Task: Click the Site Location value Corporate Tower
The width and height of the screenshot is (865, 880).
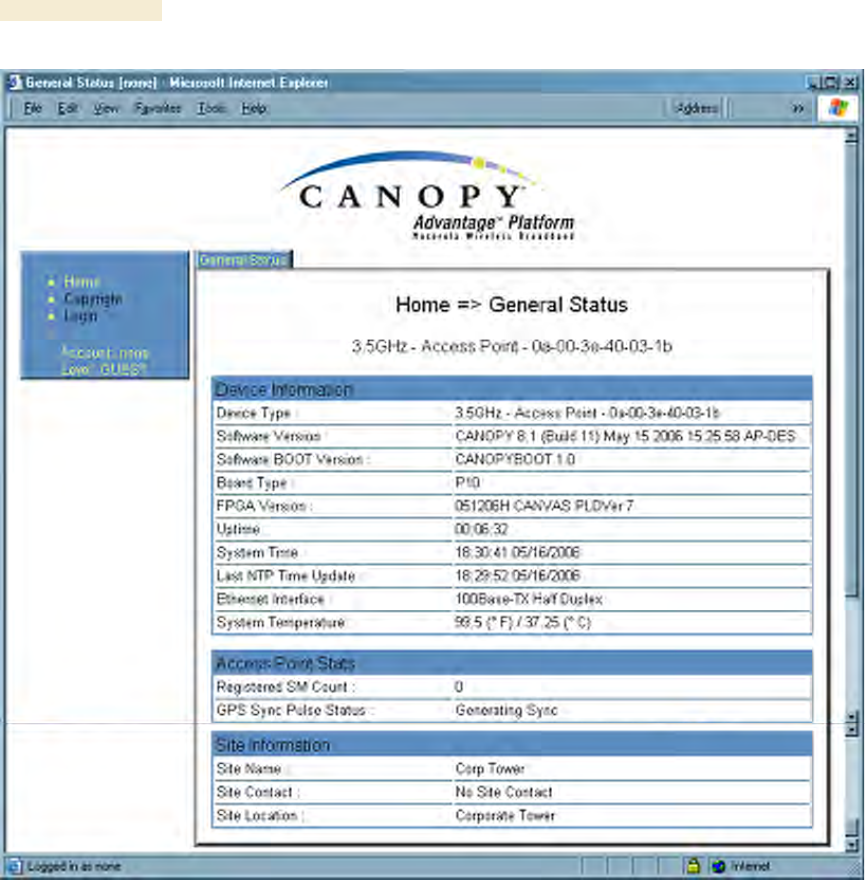Action: click(505, 815)
